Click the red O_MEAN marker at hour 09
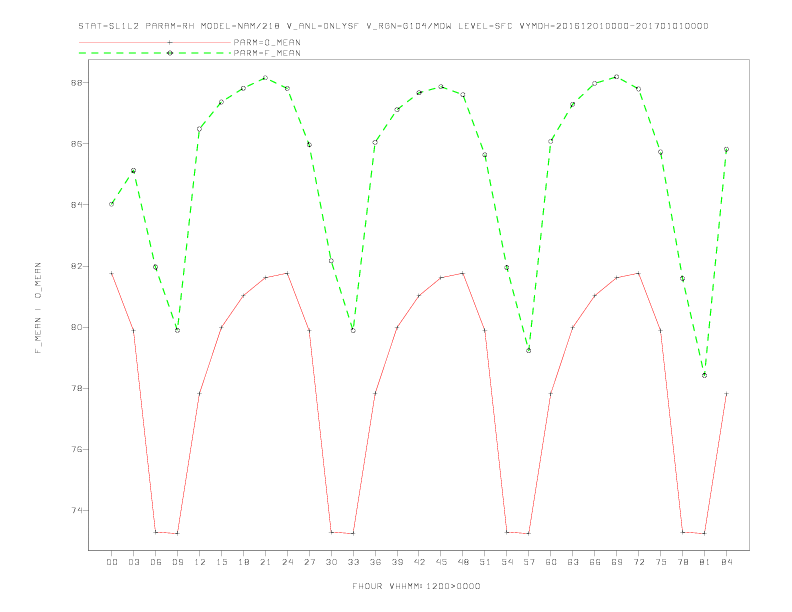792x612 pixels. click(x=177, y=533)
